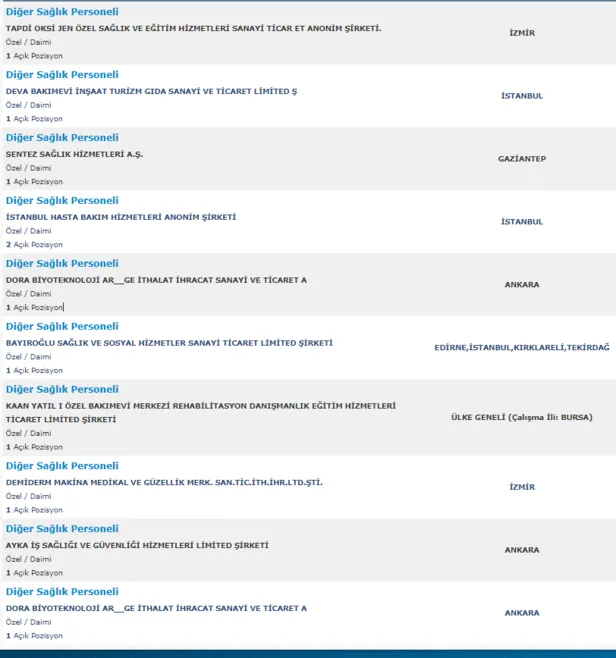Open job title link above DEMİDERM MAKİNA

(62, 466)
